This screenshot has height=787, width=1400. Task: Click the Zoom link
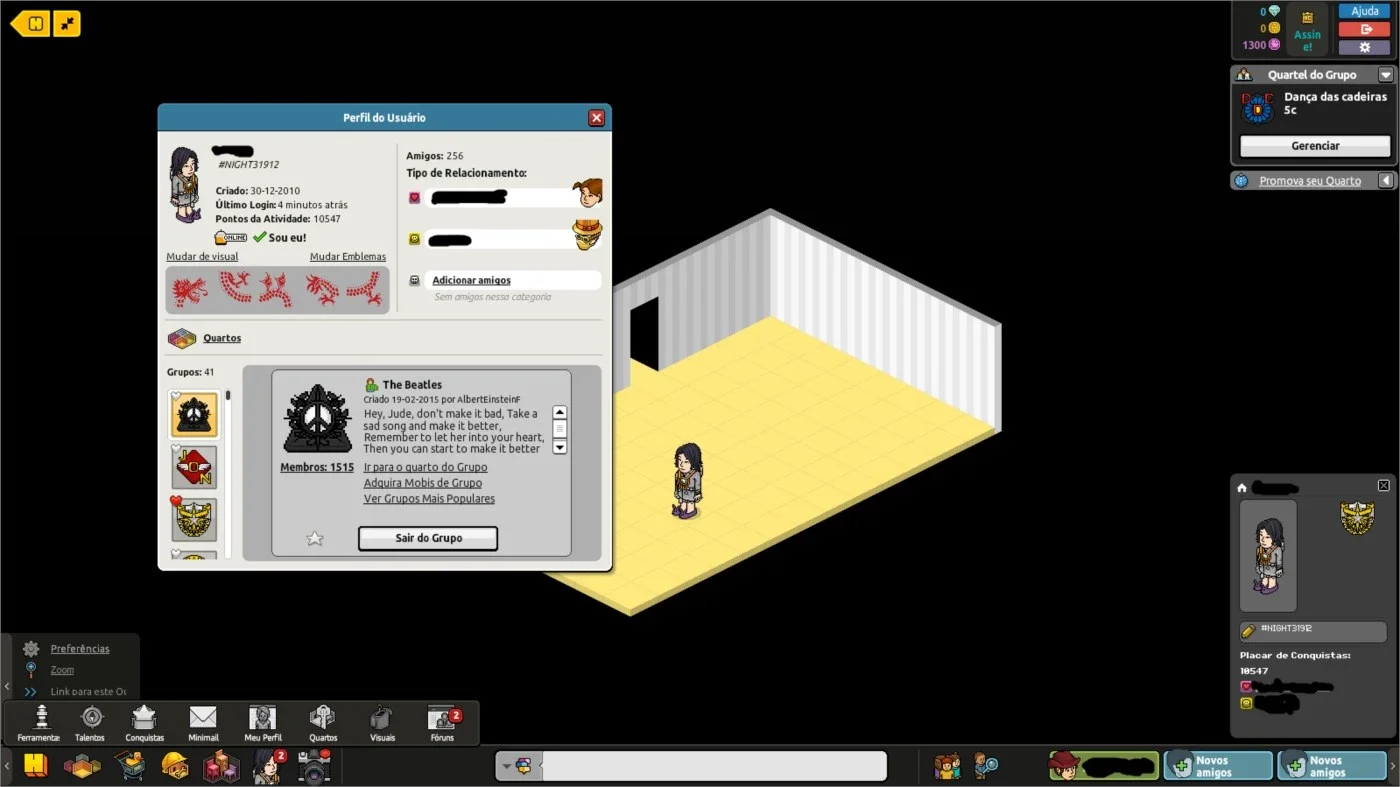[62, 670]
